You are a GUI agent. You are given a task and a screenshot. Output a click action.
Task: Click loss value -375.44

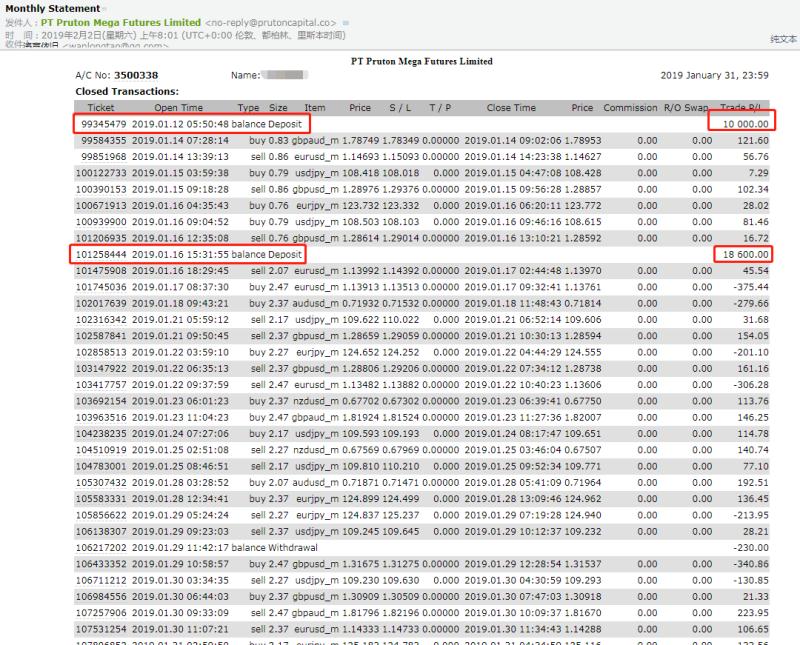click(751, 287)
